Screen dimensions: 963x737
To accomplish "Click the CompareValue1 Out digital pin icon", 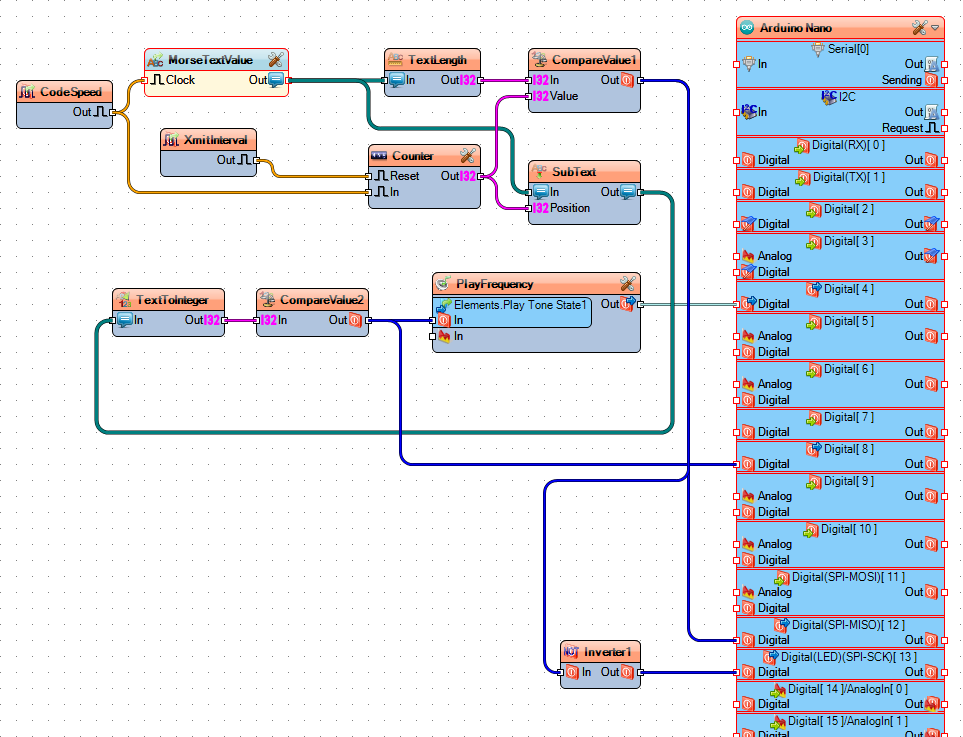I will point(627,80).
